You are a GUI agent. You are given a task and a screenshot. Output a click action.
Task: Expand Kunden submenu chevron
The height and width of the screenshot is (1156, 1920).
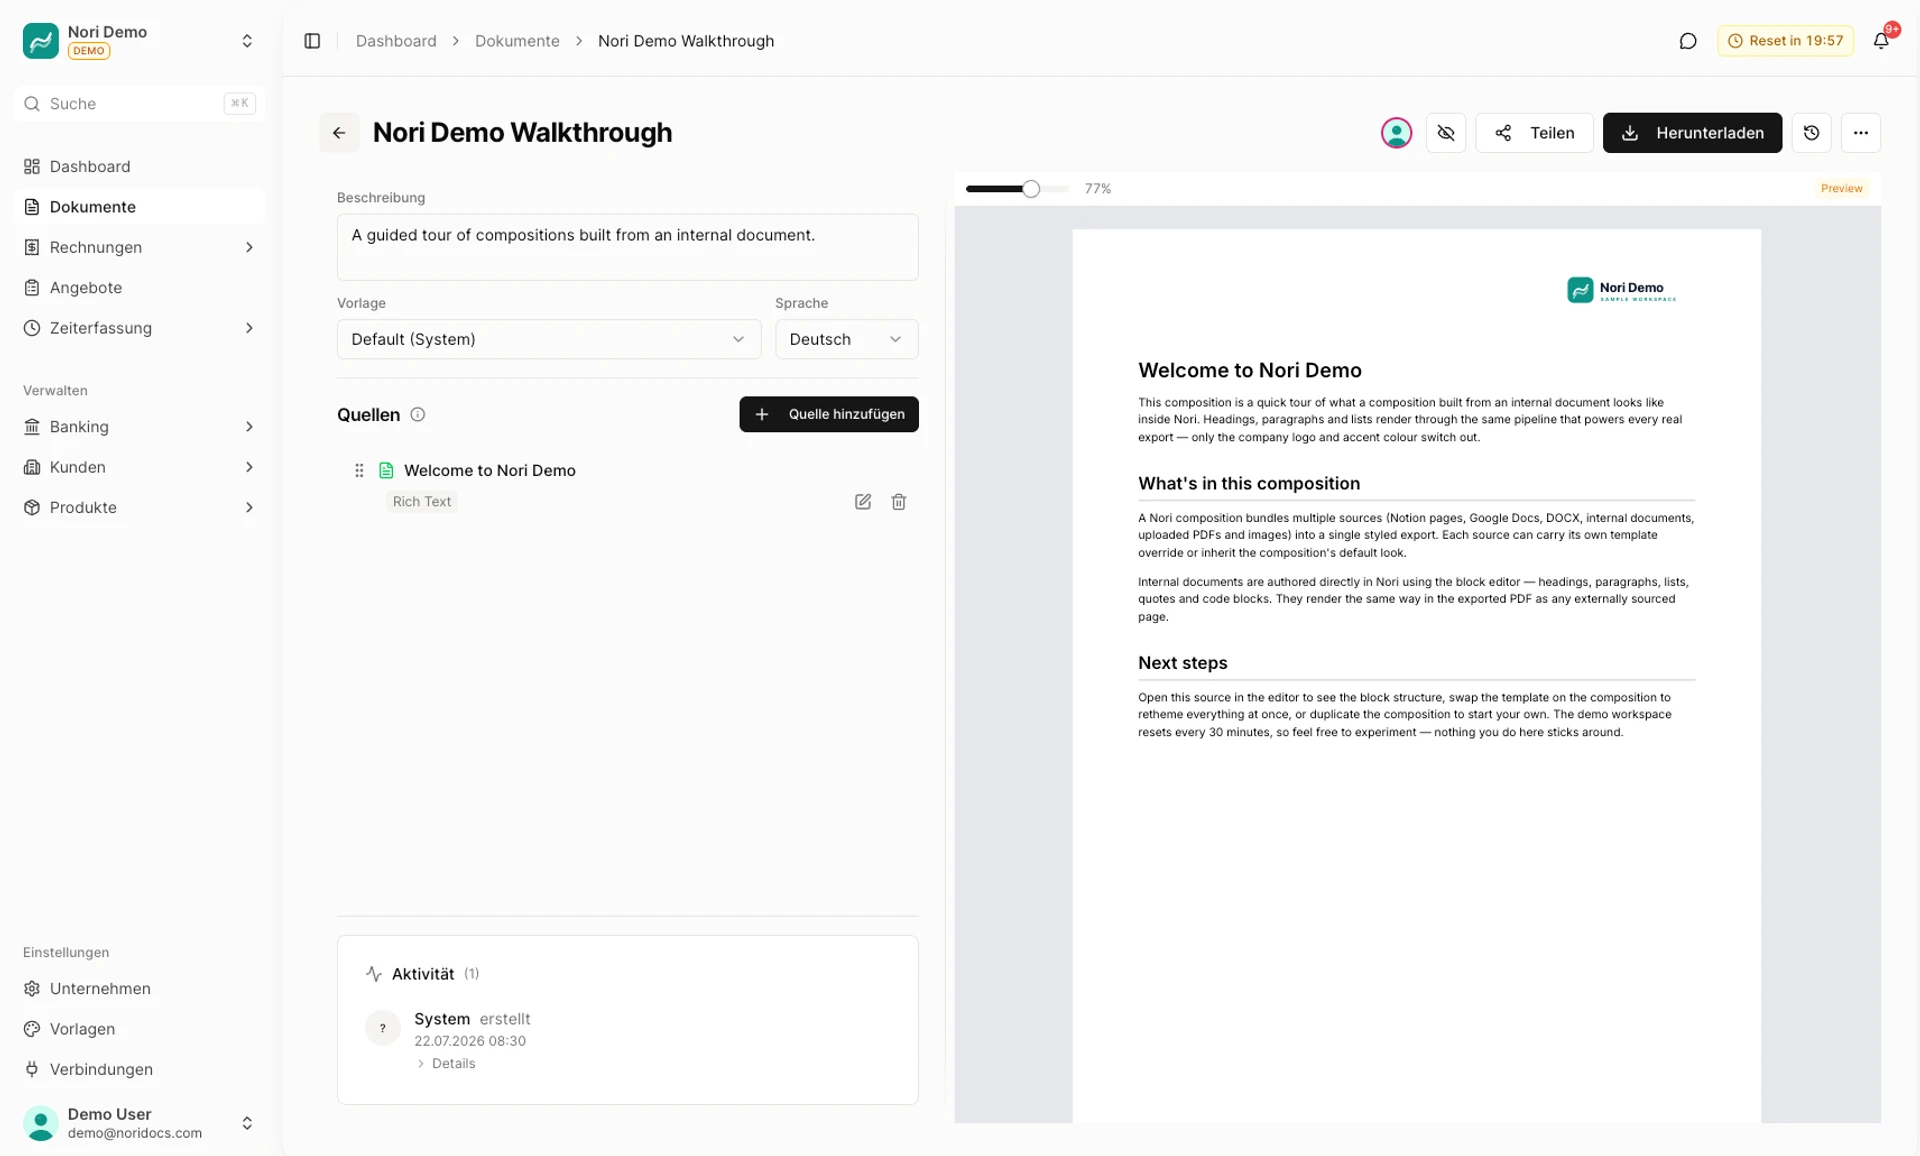[249, 467]
